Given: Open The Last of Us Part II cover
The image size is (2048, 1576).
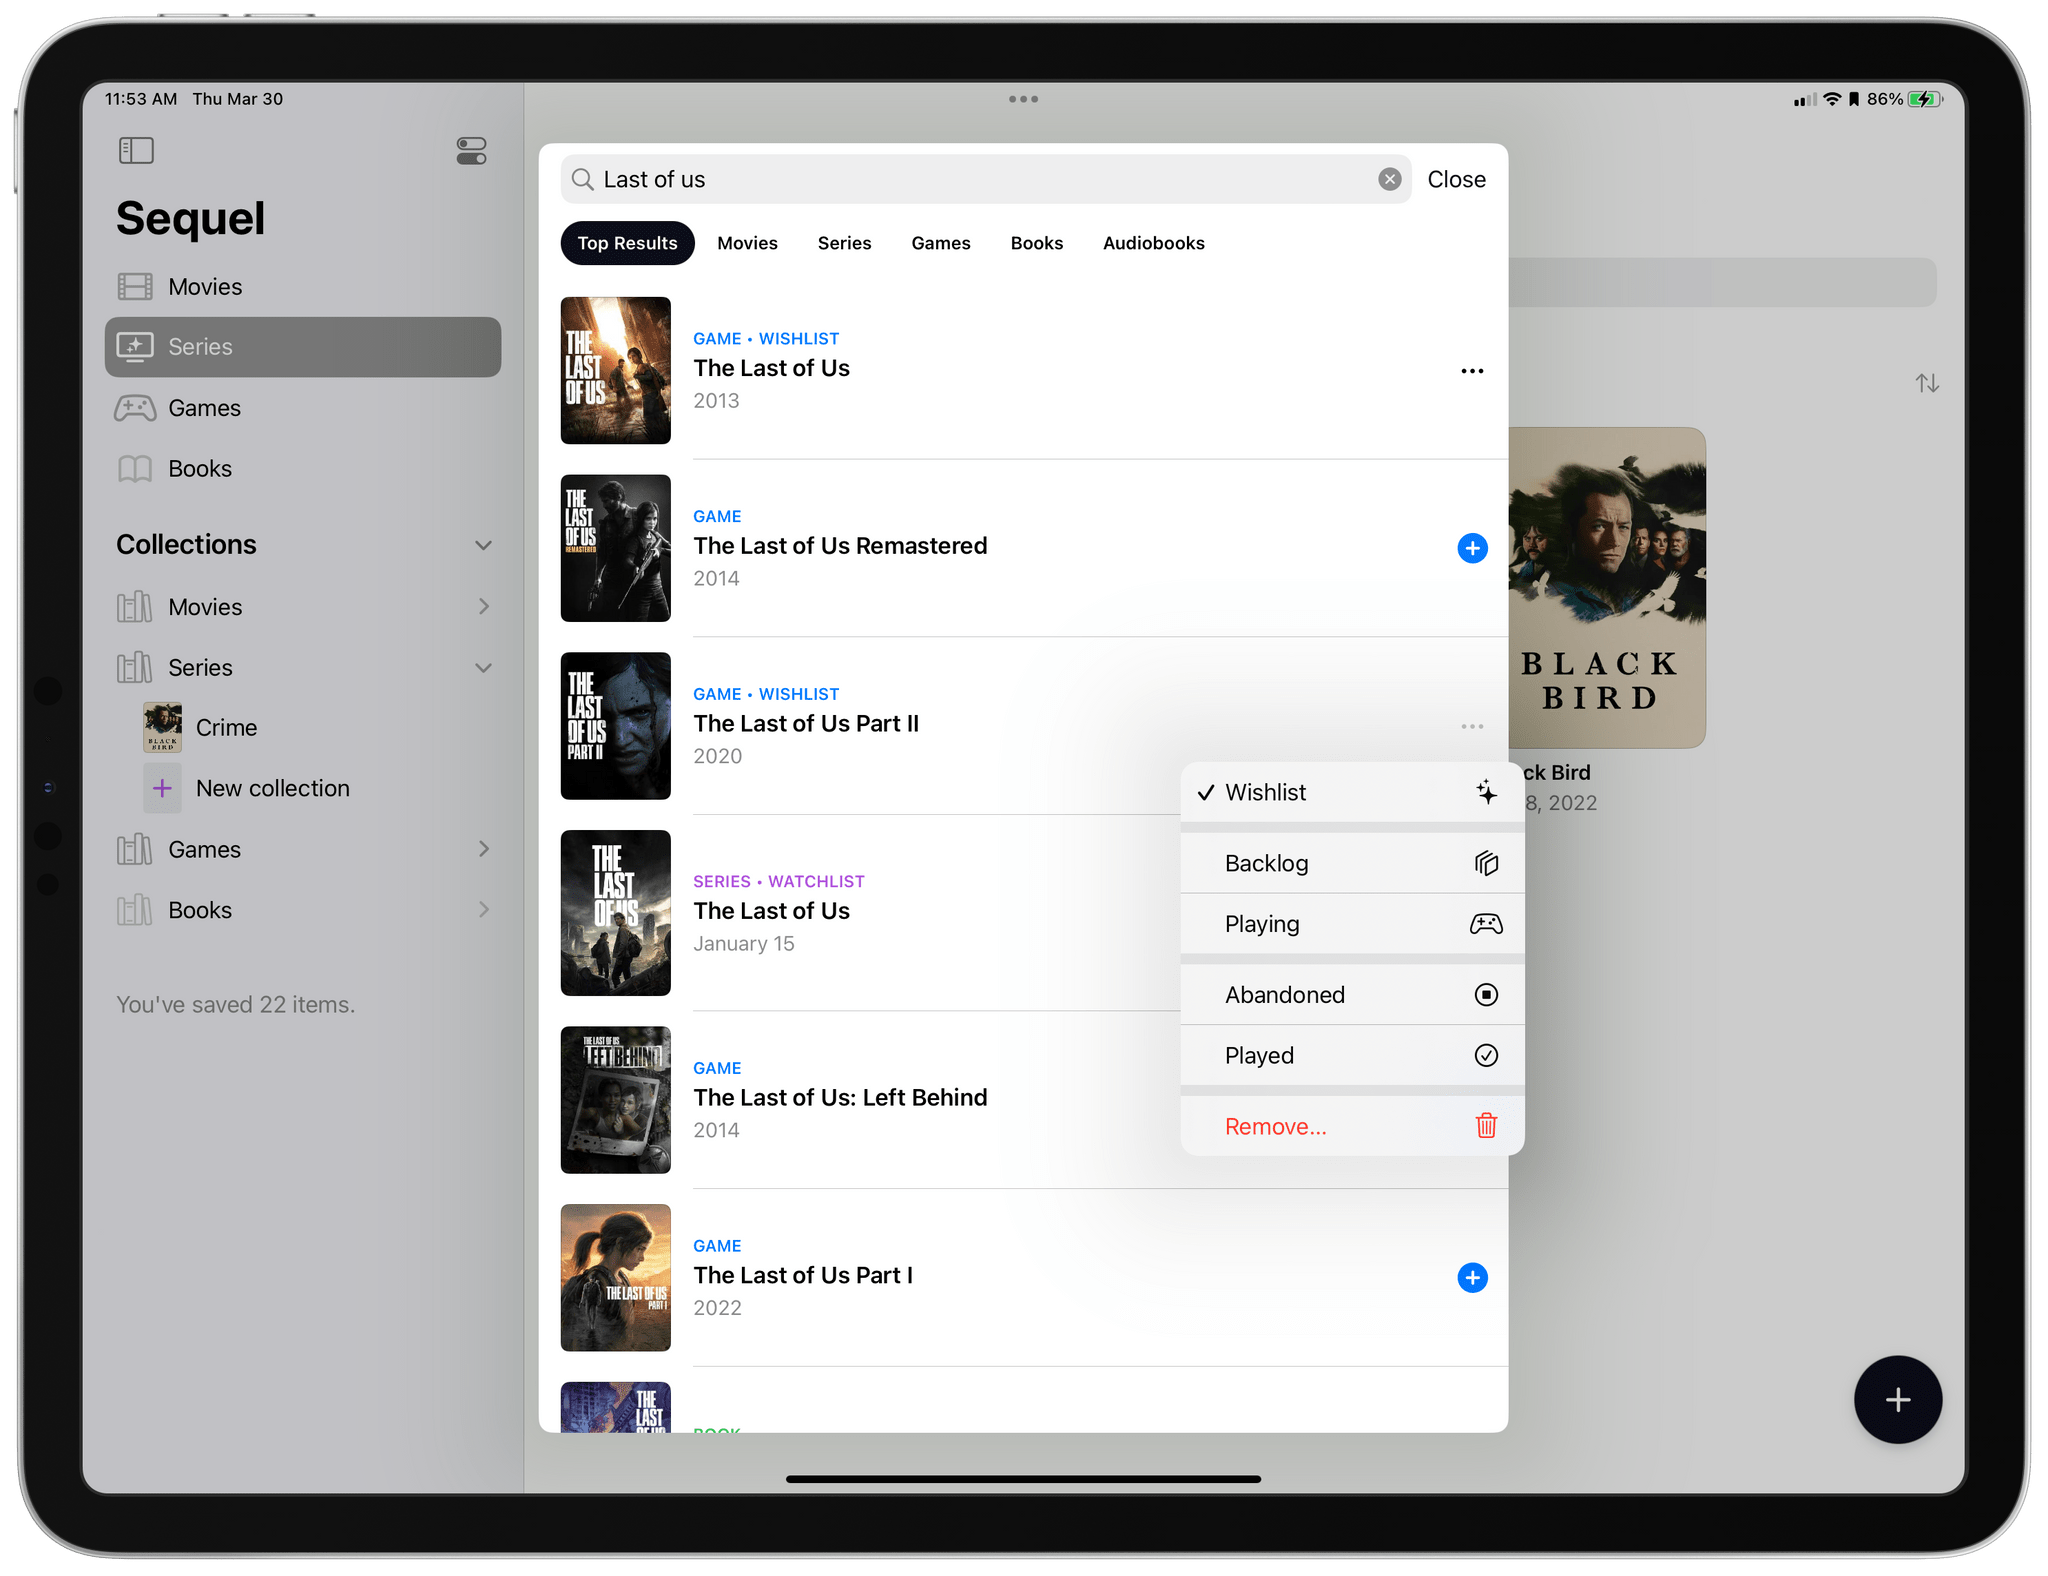Looking at the screenshot, I should pyautogui.click(x=615, y=726).
